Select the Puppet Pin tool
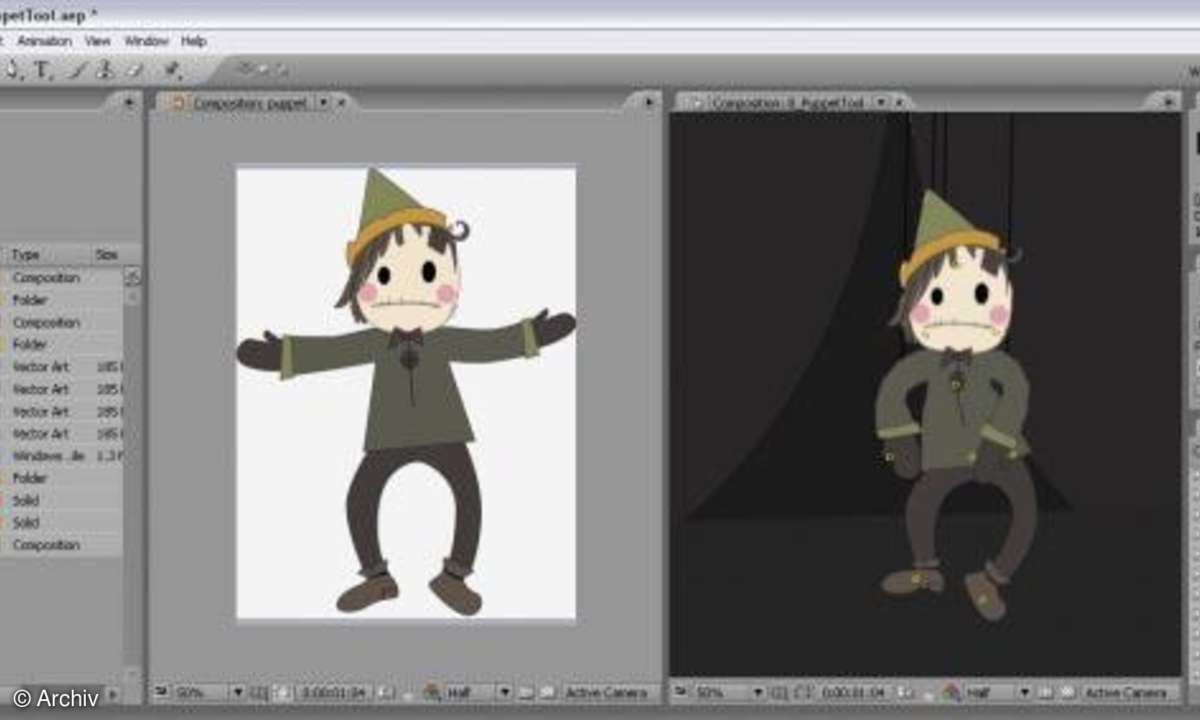The image size is (1200, 720). point(171,69)
